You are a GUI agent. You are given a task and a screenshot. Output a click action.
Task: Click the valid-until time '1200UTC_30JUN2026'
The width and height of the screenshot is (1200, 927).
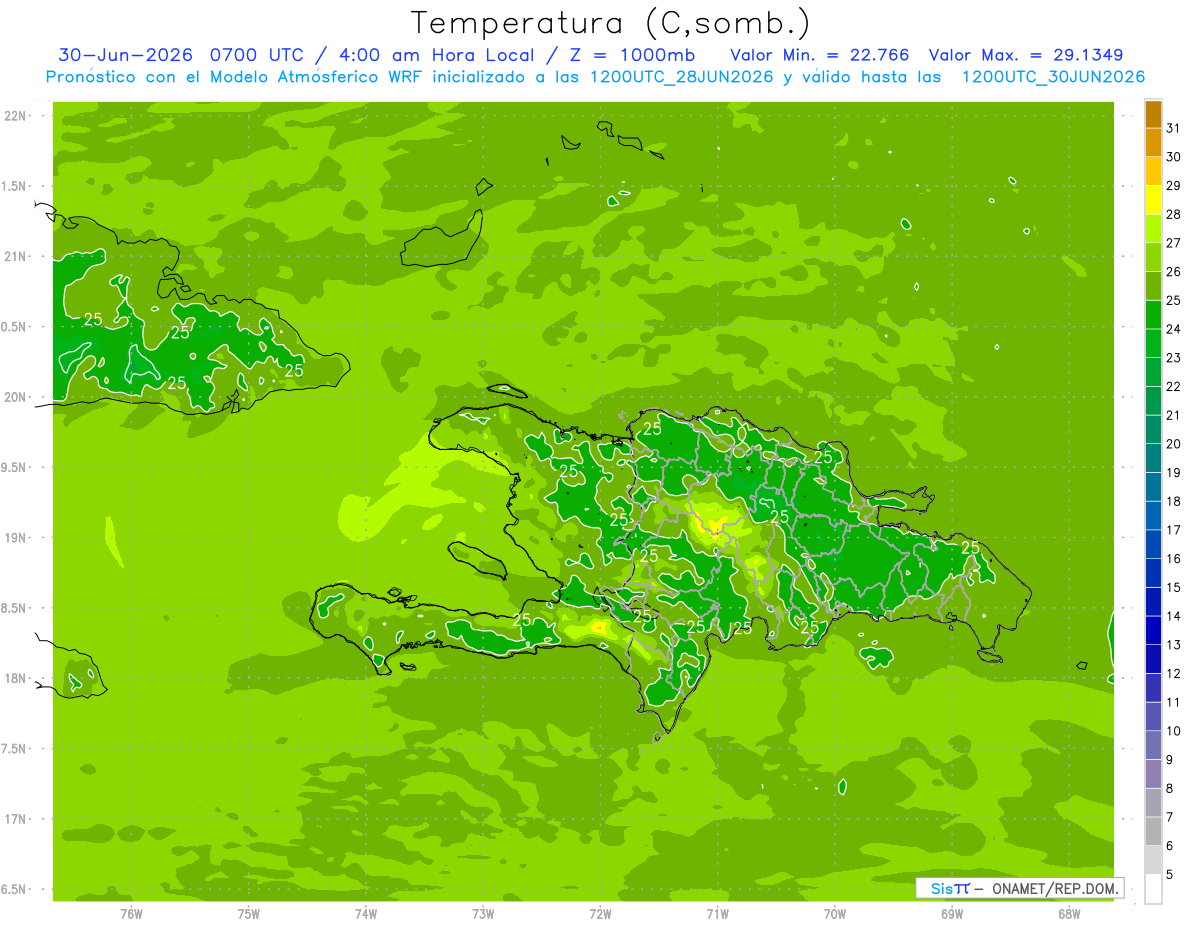[x=1053, y=77]
